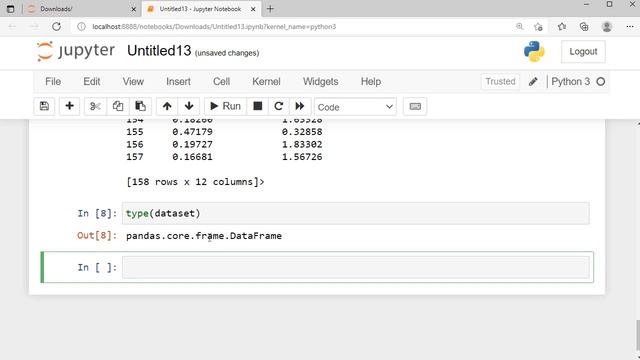Open tab actions menu icon

coord(11,9)
